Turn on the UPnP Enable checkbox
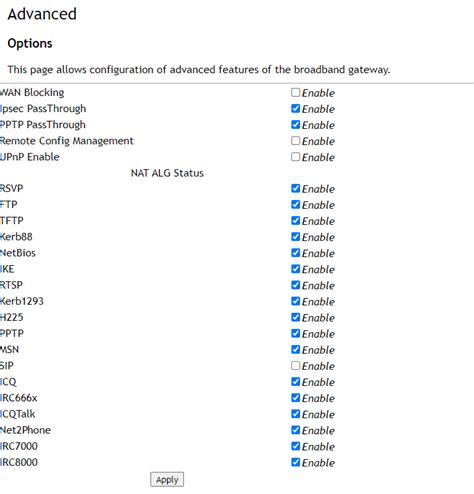 click(x=295, y=157)
